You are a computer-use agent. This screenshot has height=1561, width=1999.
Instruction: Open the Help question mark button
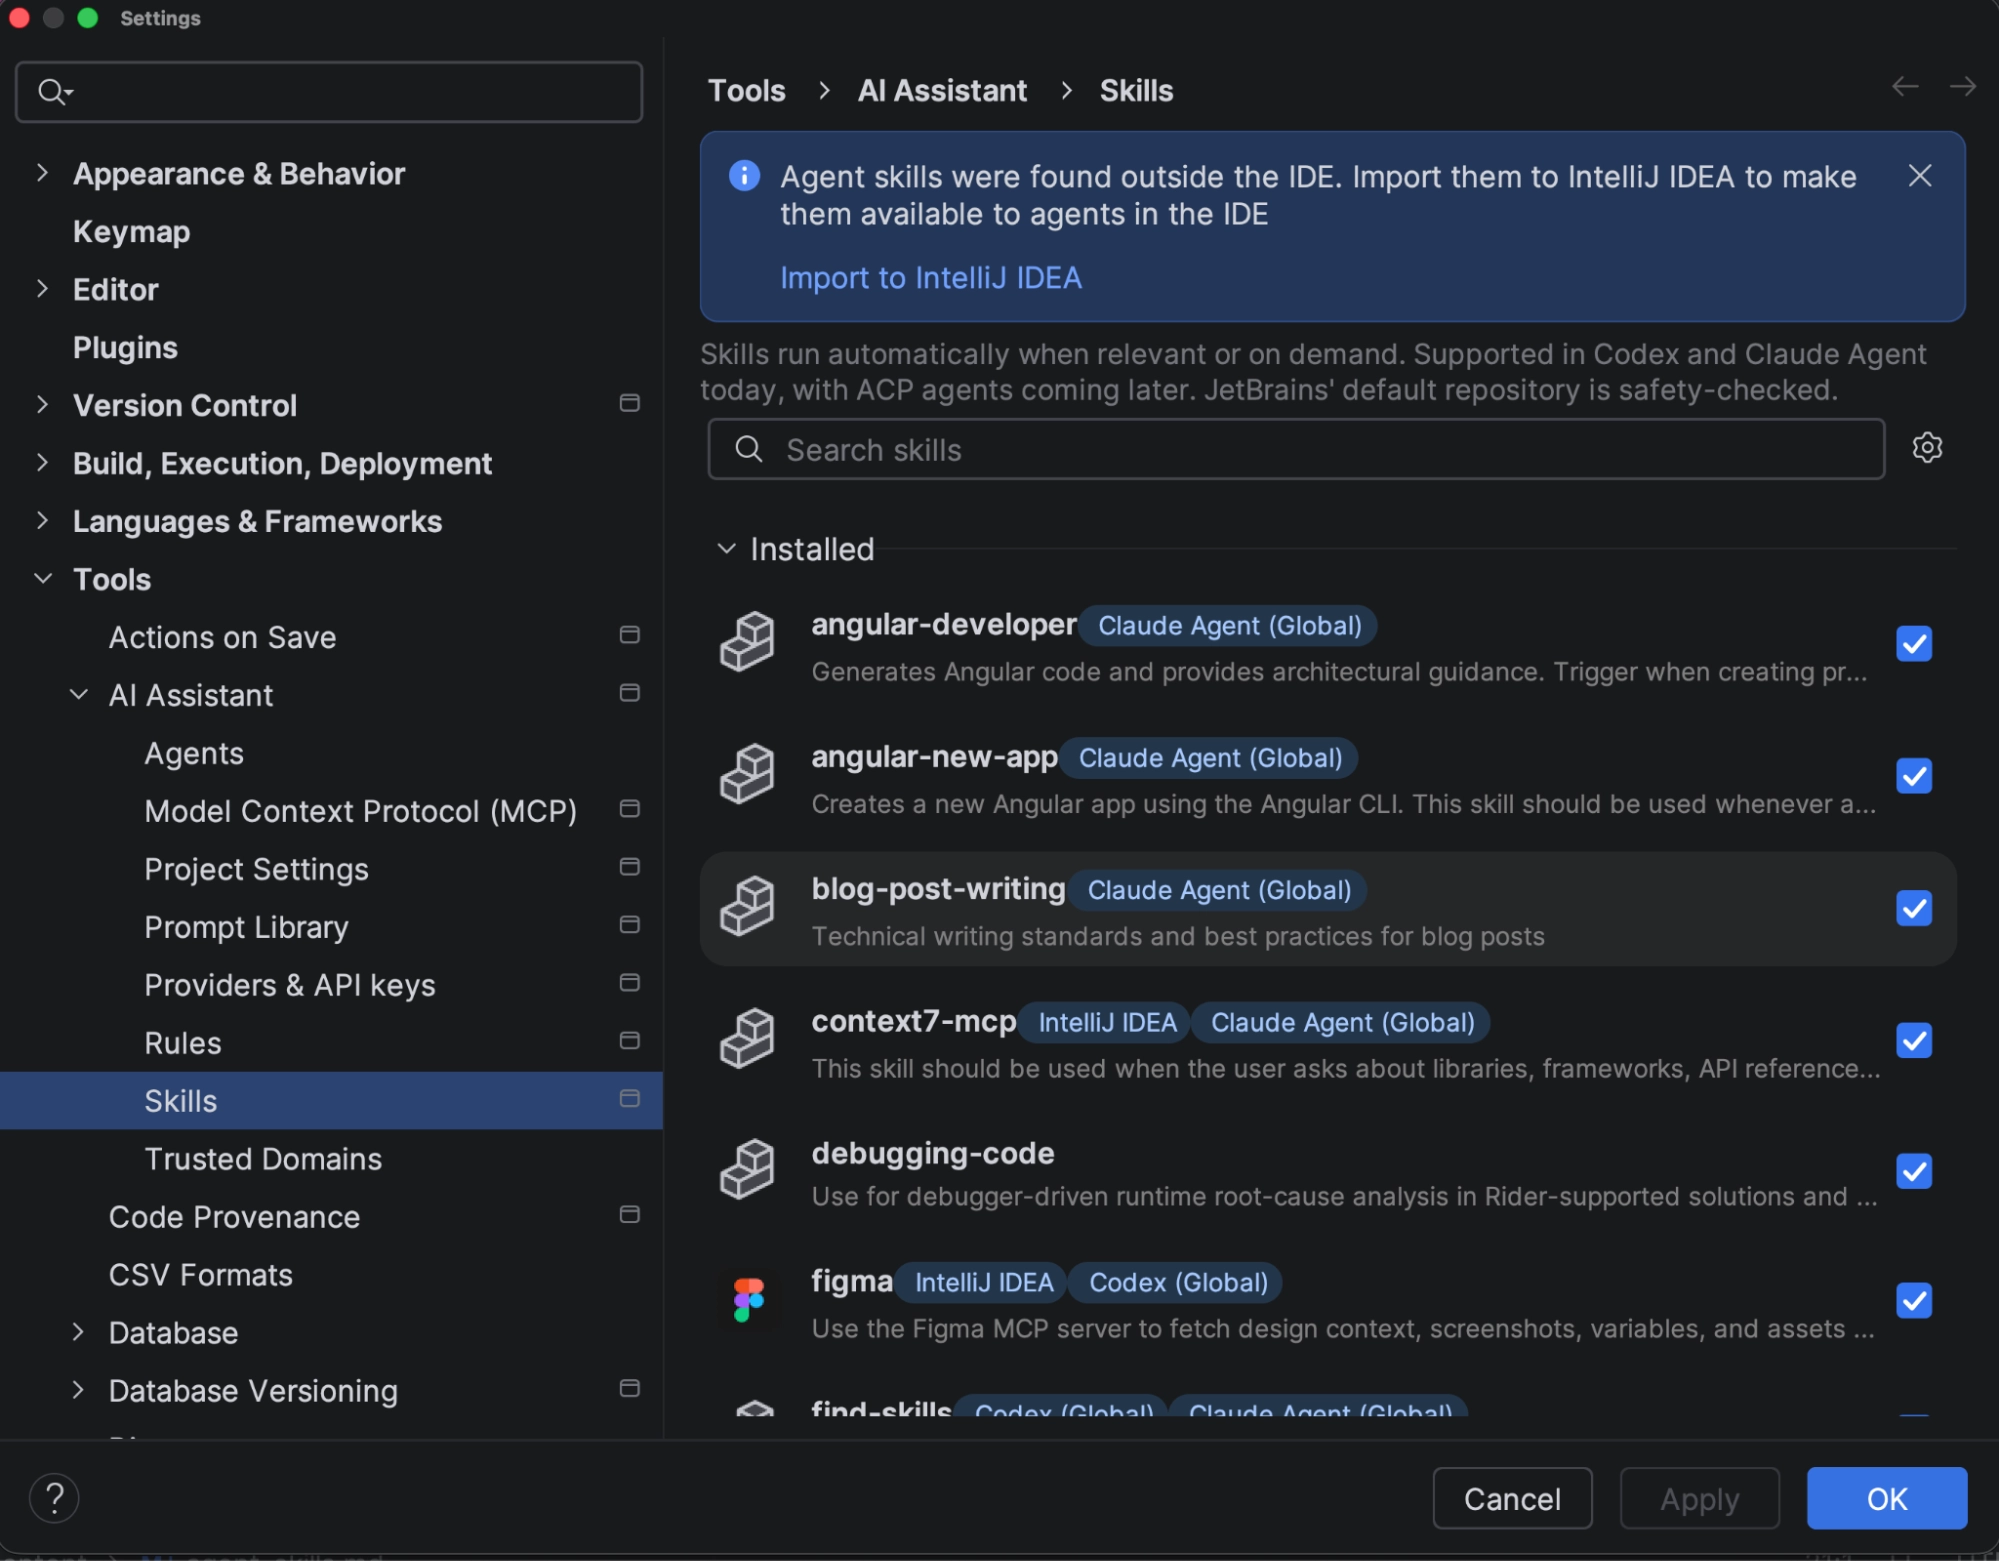pos(54,1498)
